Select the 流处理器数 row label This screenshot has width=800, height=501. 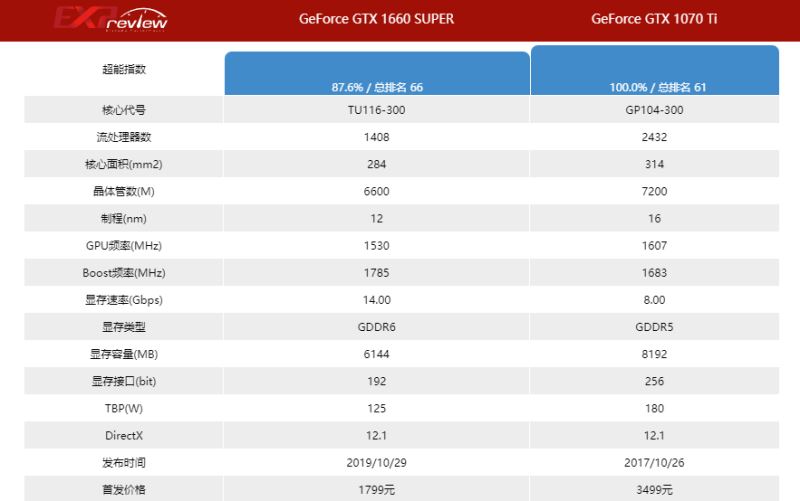tap(124, 137)
